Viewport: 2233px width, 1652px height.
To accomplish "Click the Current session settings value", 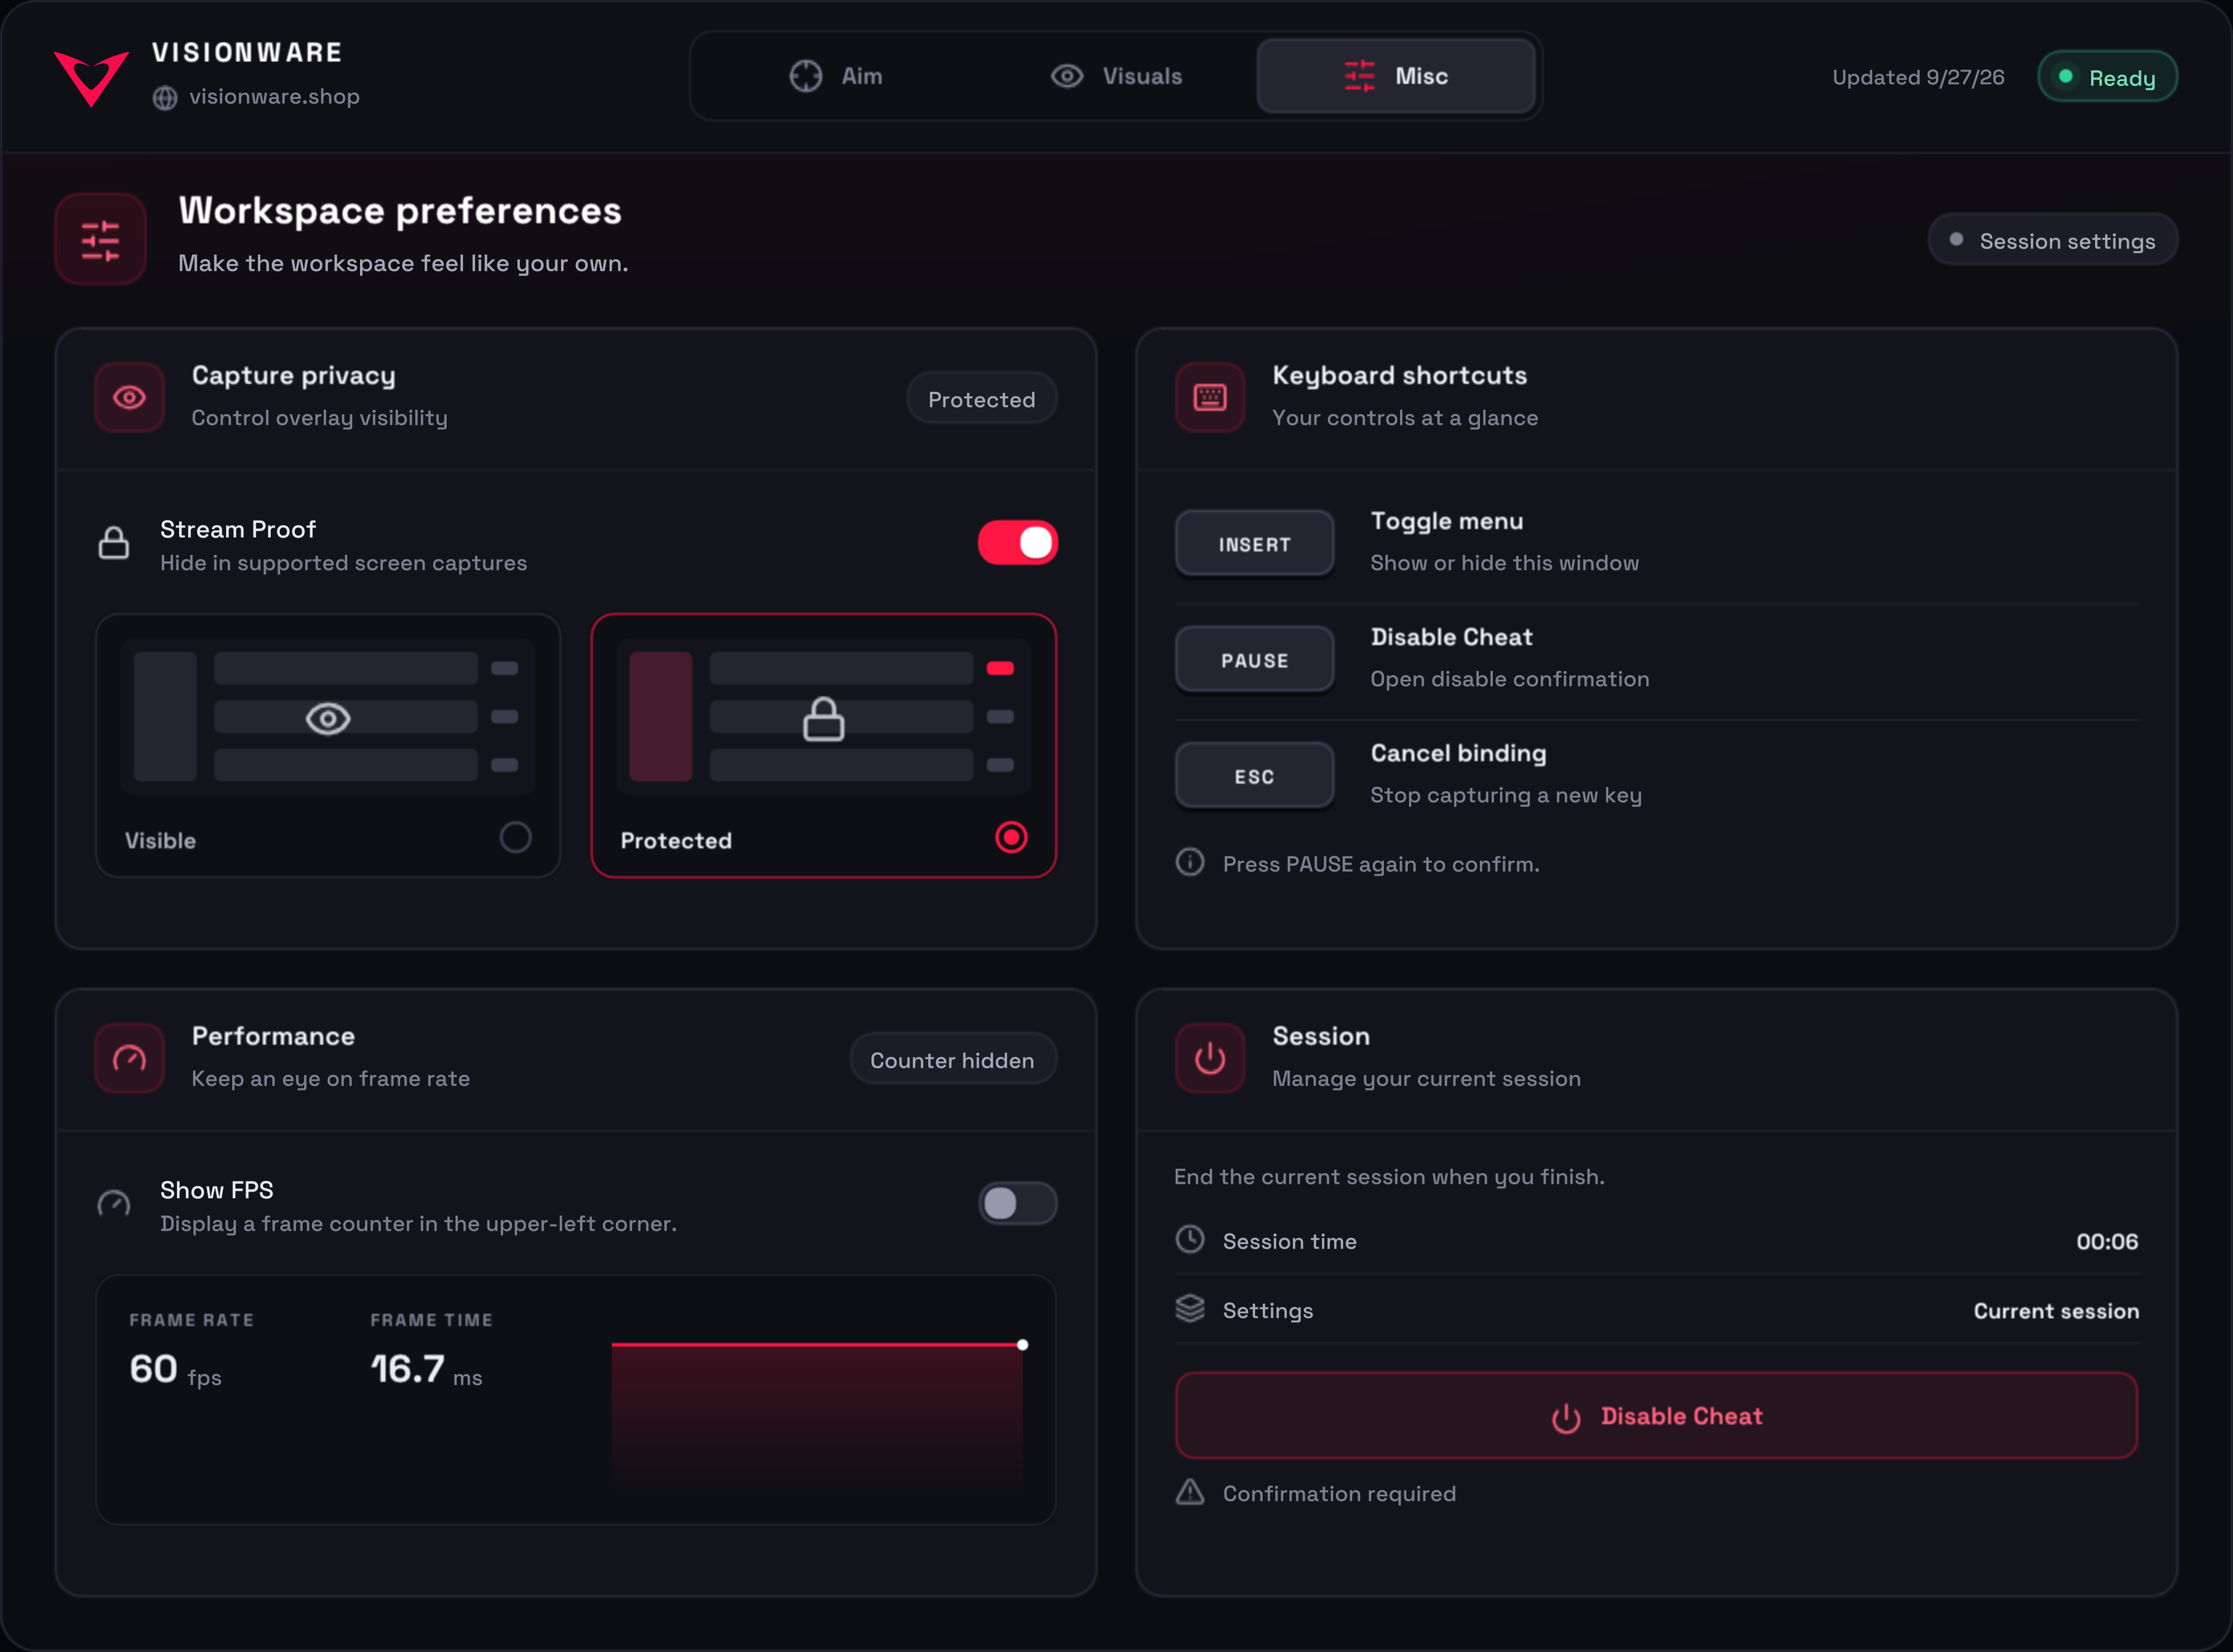I will coord(2056,1310).
